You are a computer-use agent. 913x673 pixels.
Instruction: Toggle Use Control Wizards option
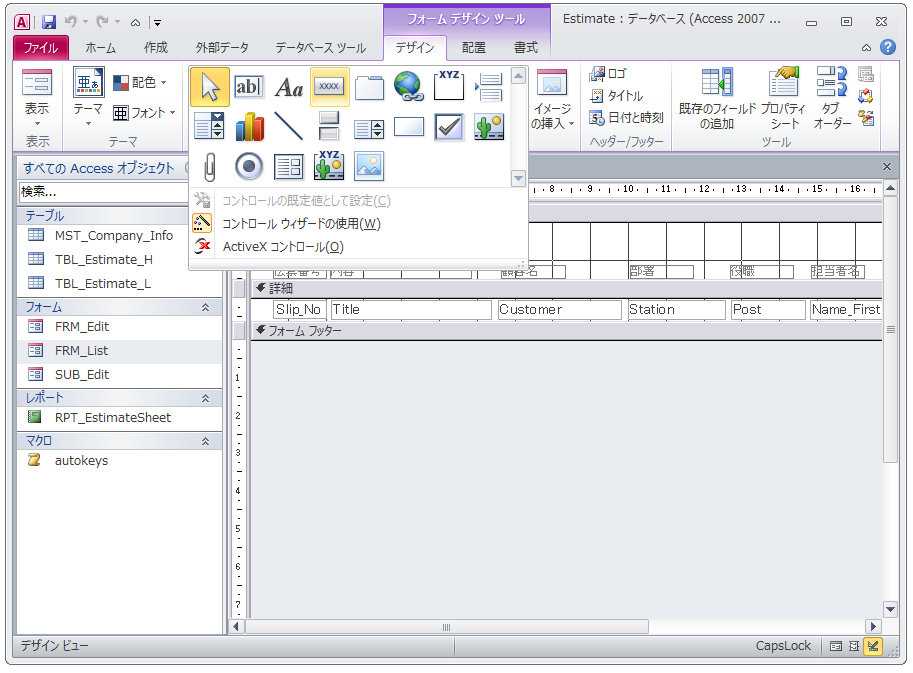pyautogui.click(x=286, y=224)
